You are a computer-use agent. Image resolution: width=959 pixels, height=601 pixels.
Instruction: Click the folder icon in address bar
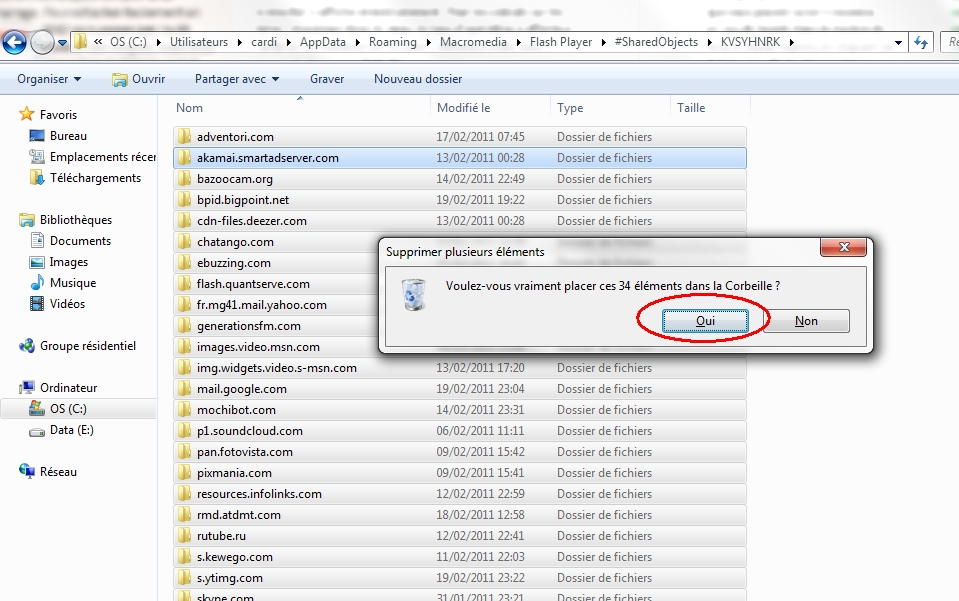pyautogui.click(x=81, y=42)
